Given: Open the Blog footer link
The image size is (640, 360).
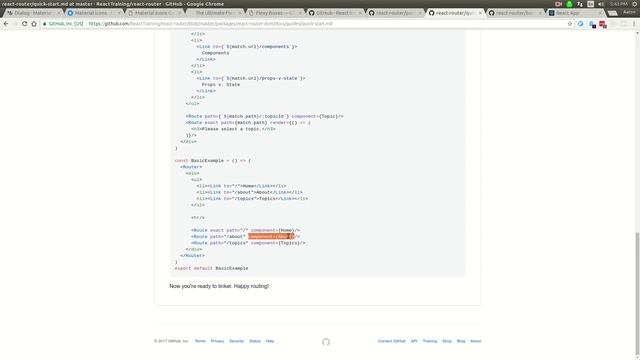Looking at the screenshot, I should (461, 341).
